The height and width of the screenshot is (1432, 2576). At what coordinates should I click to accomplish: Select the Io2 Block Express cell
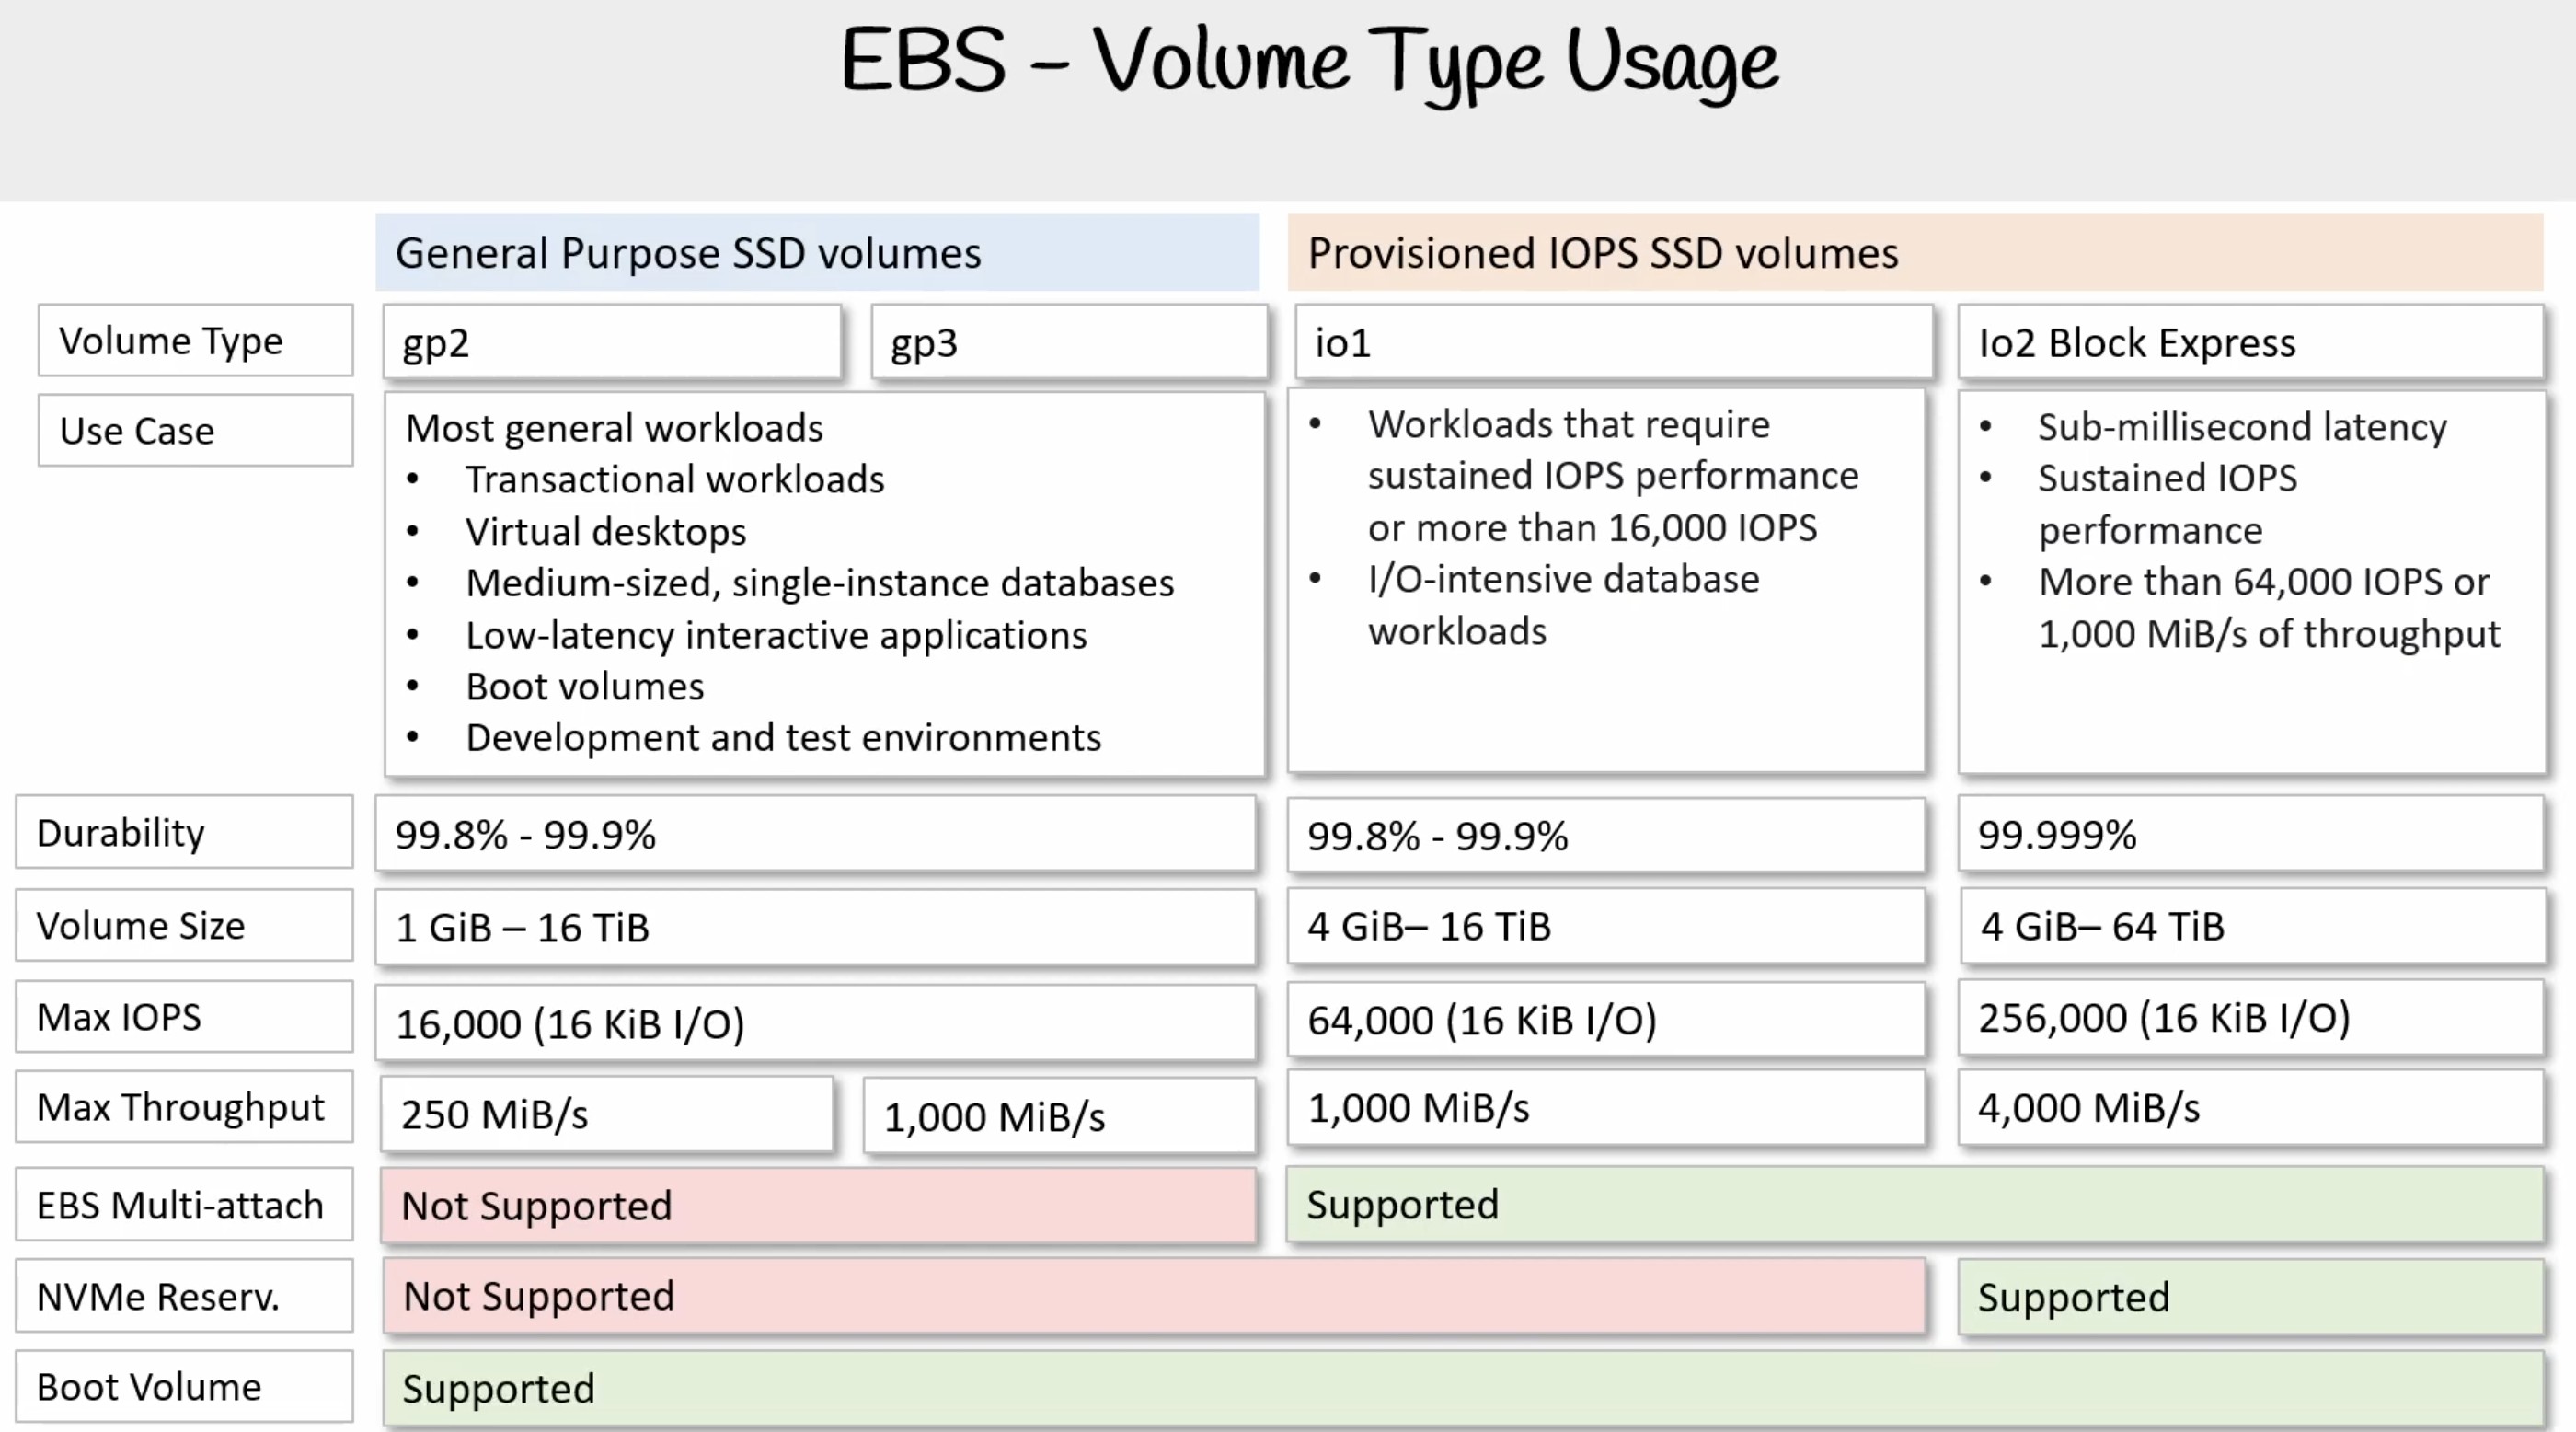pos(2250,342)
